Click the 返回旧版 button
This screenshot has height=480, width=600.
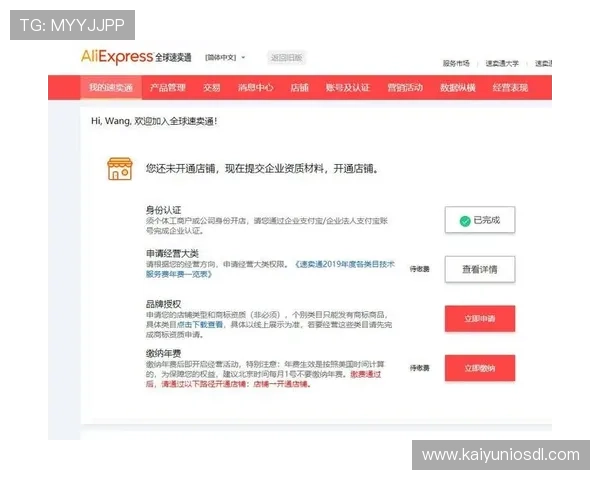[x=287, y=57]
